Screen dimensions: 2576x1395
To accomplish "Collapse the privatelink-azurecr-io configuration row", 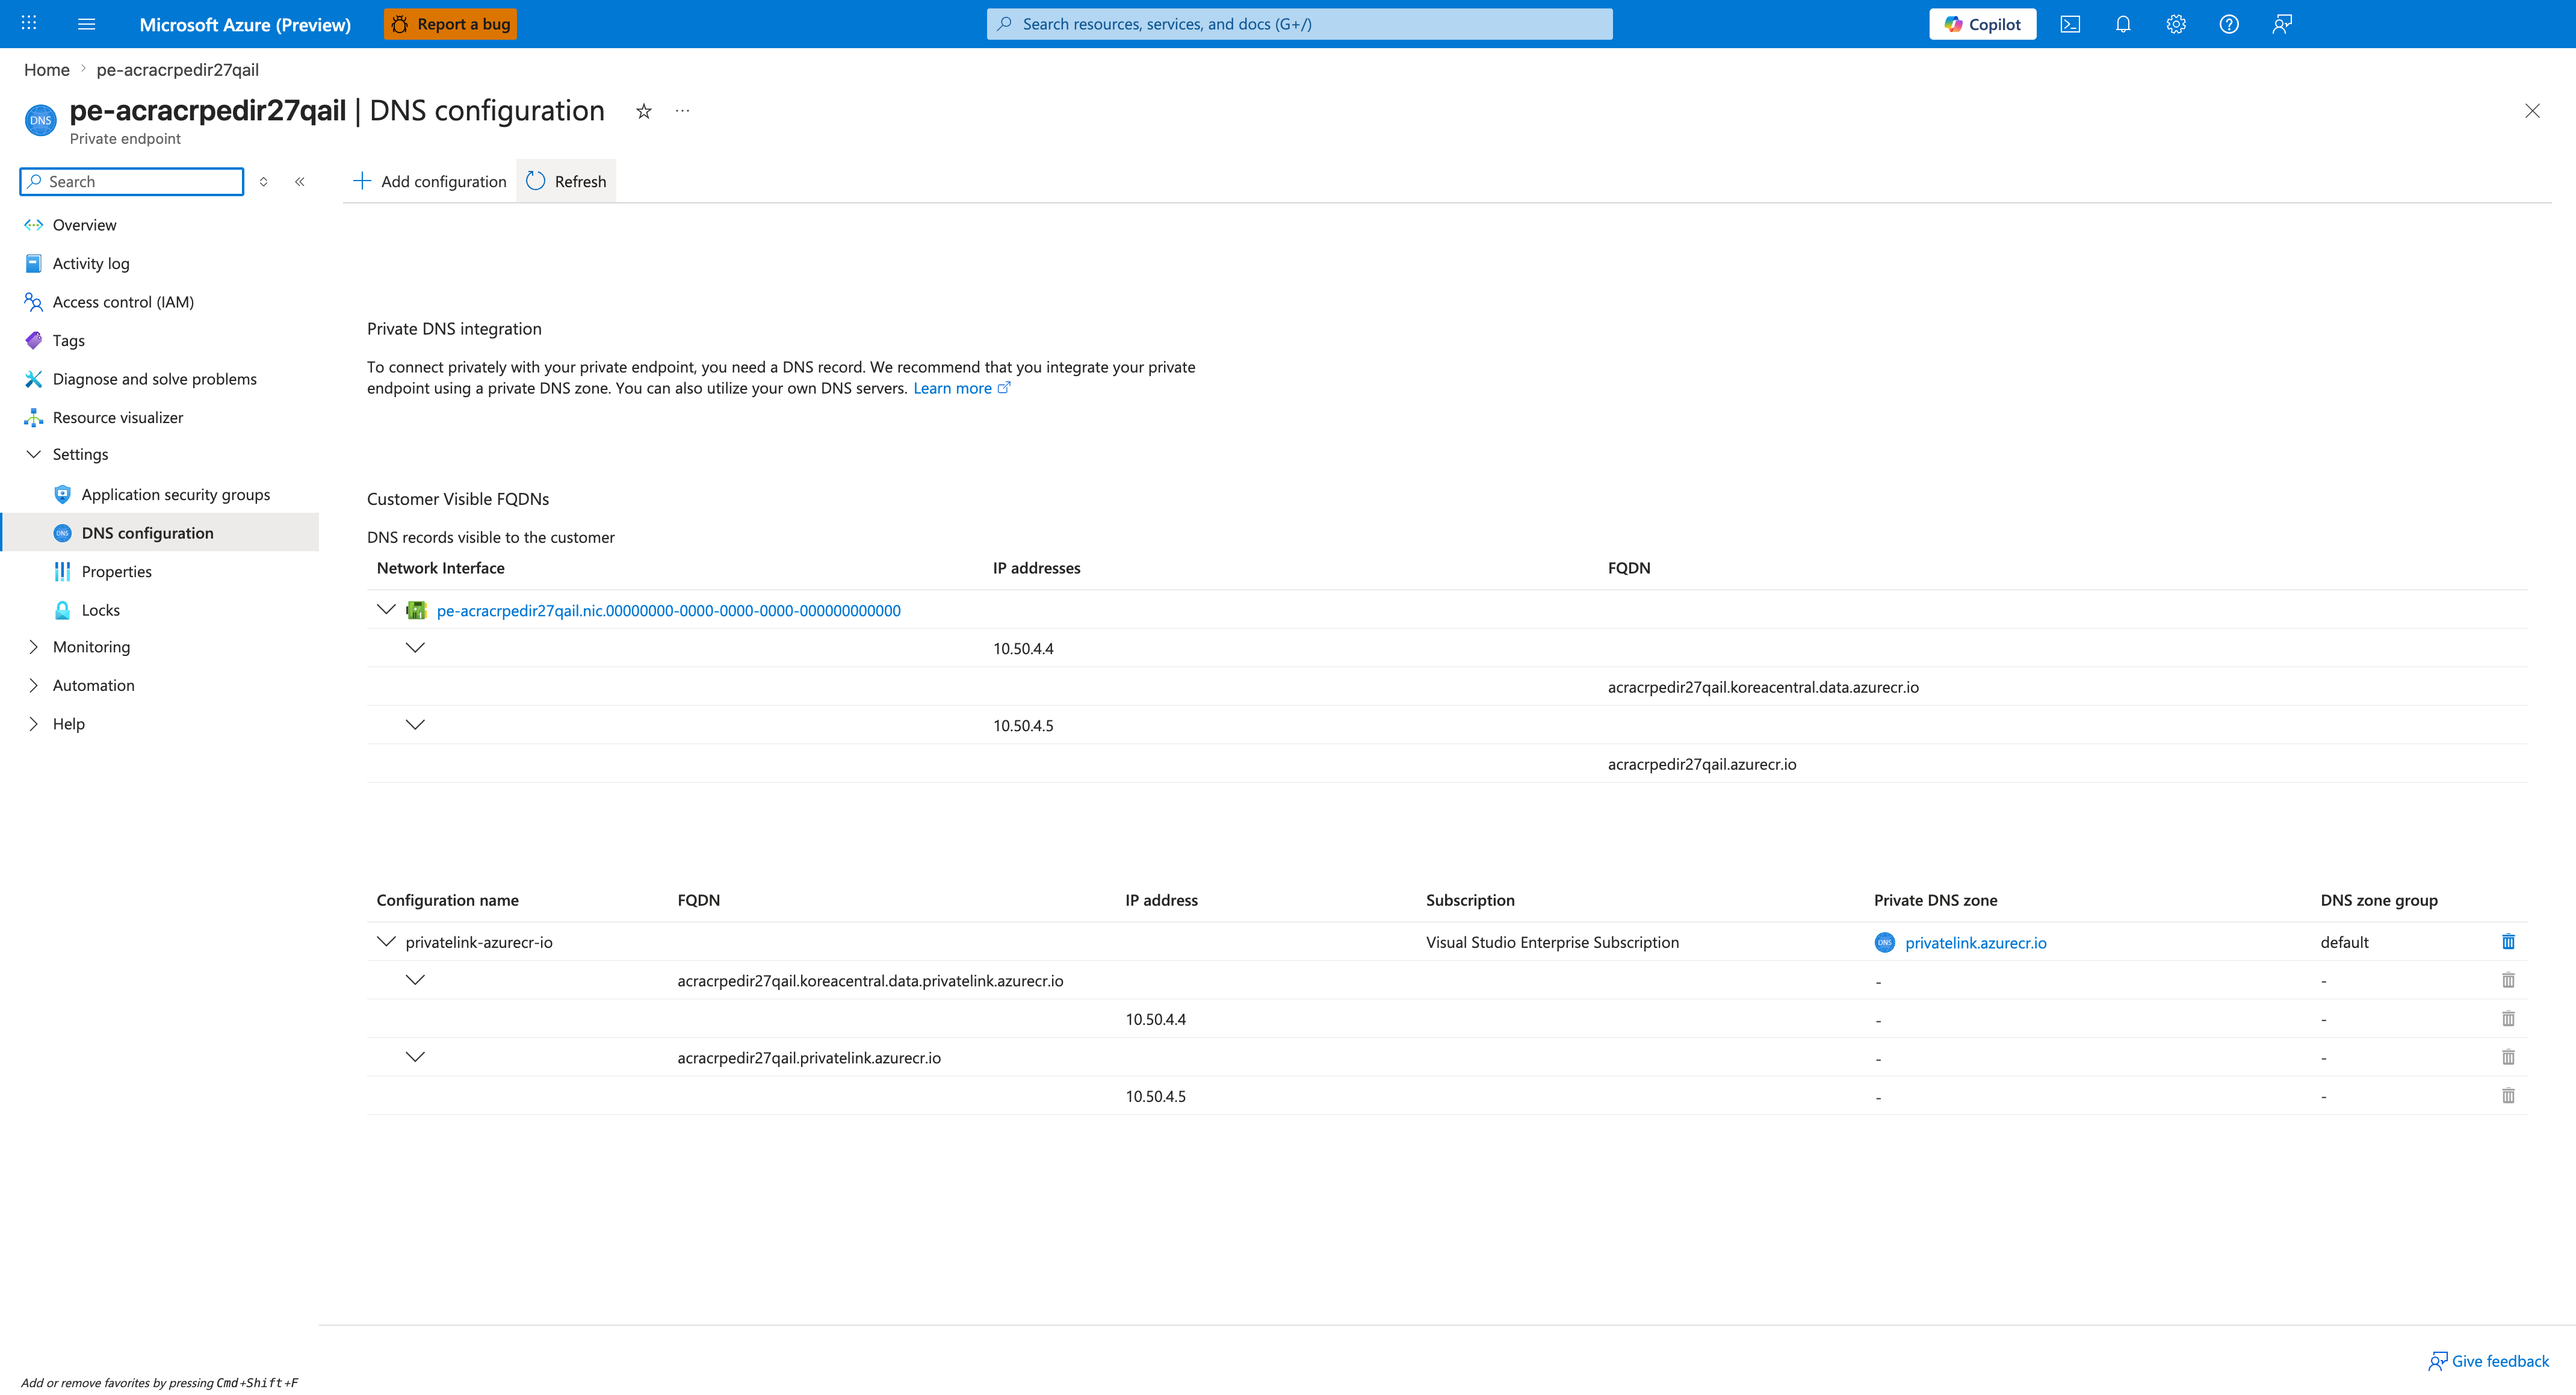I will [386, 941].
